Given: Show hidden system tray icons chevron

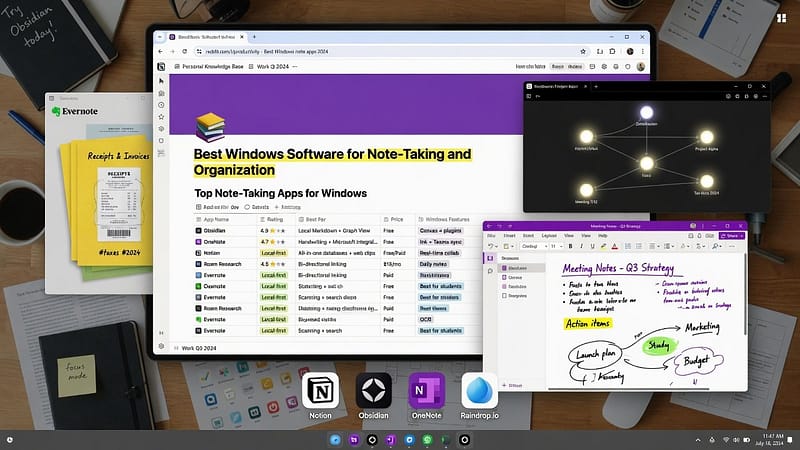Looking at the screenshot, I should coord(698,440).
